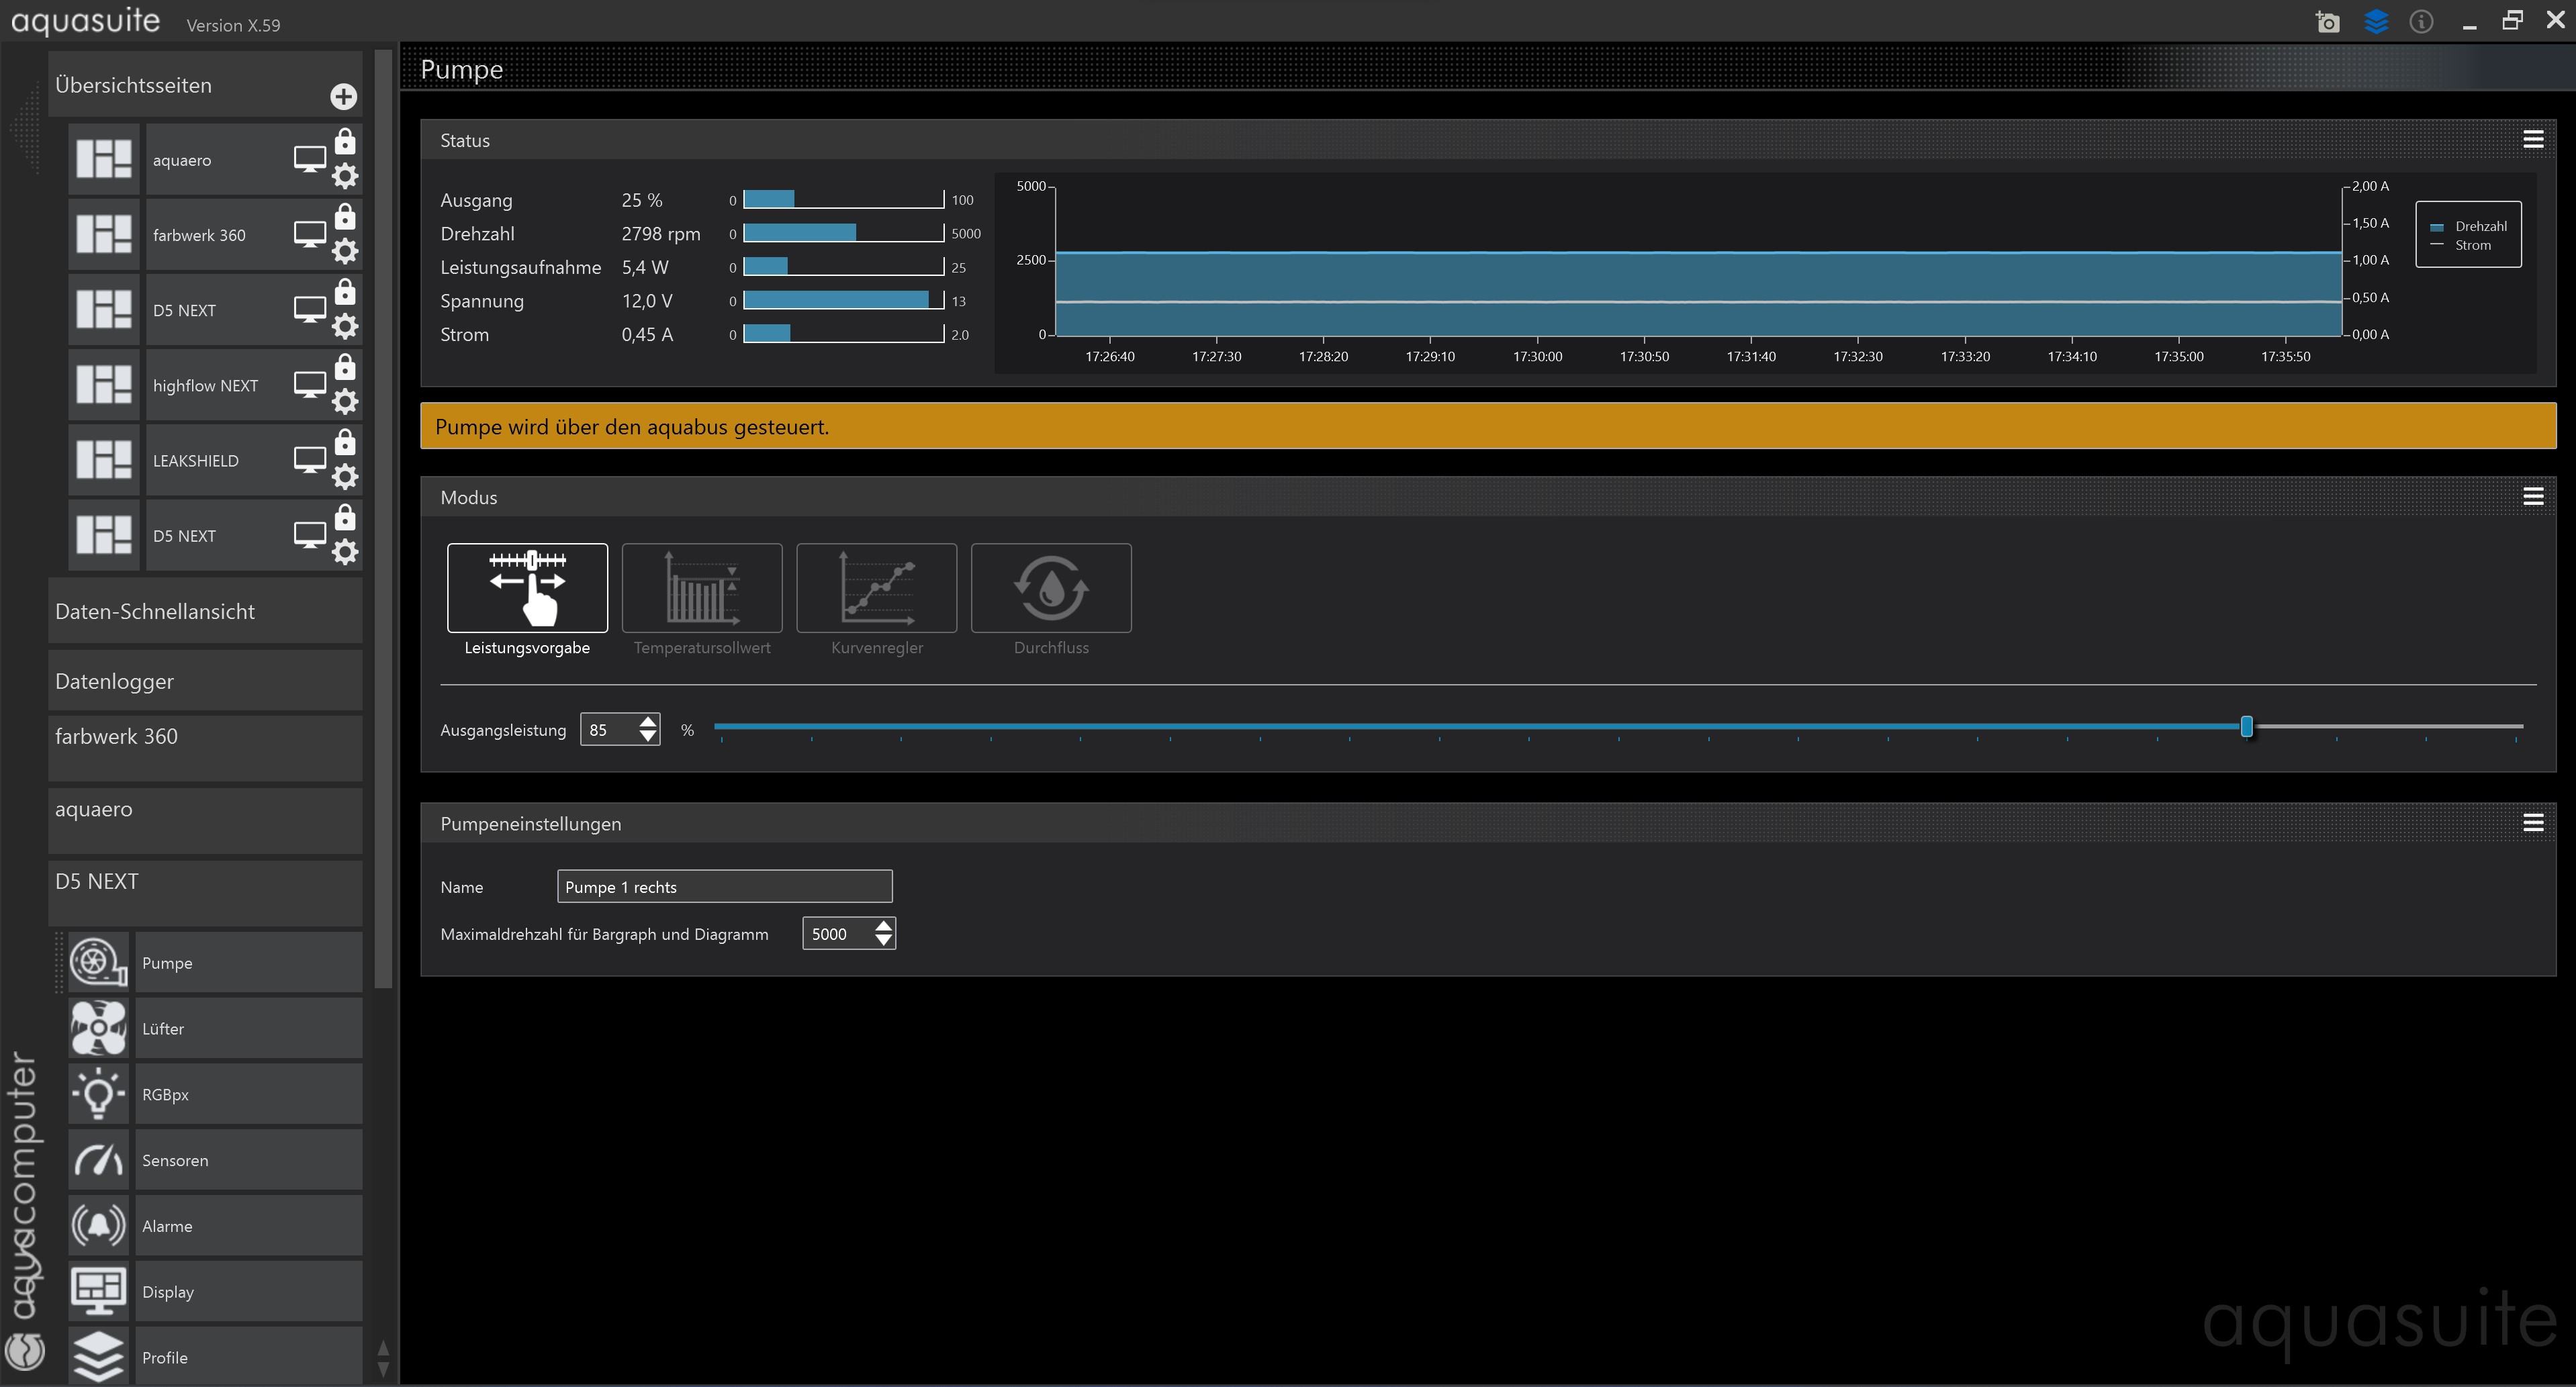
Task: Click the sidebar scroll-down arrow
Action: click(x=383, y=1370)
